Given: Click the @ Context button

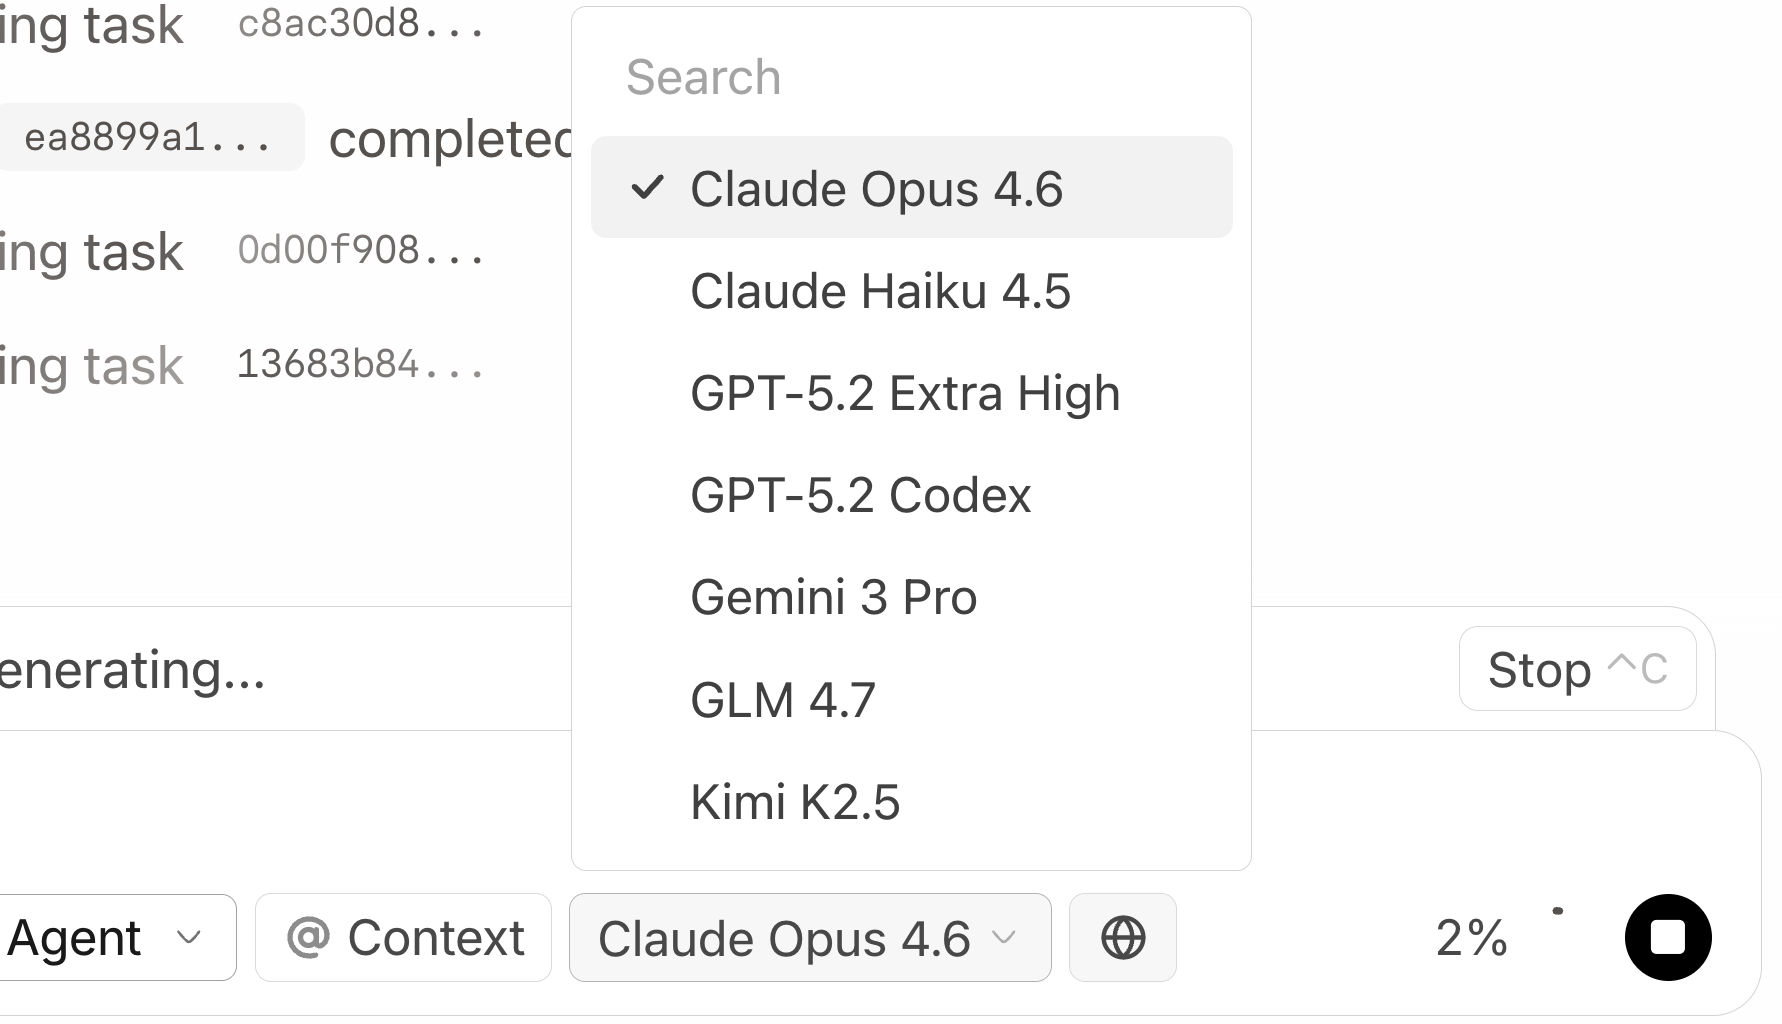Looking at the screenshot, I should tap(404, 938).
